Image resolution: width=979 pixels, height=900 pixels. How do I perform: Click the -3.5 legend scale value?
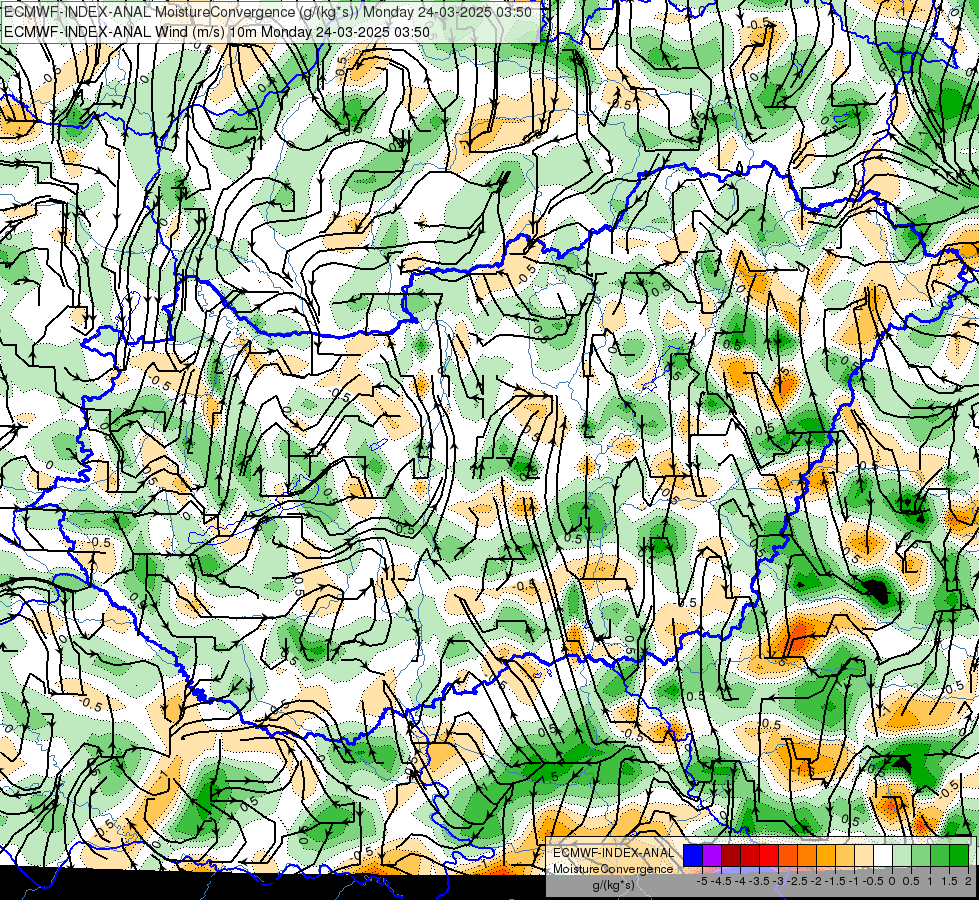coord(760,881)
